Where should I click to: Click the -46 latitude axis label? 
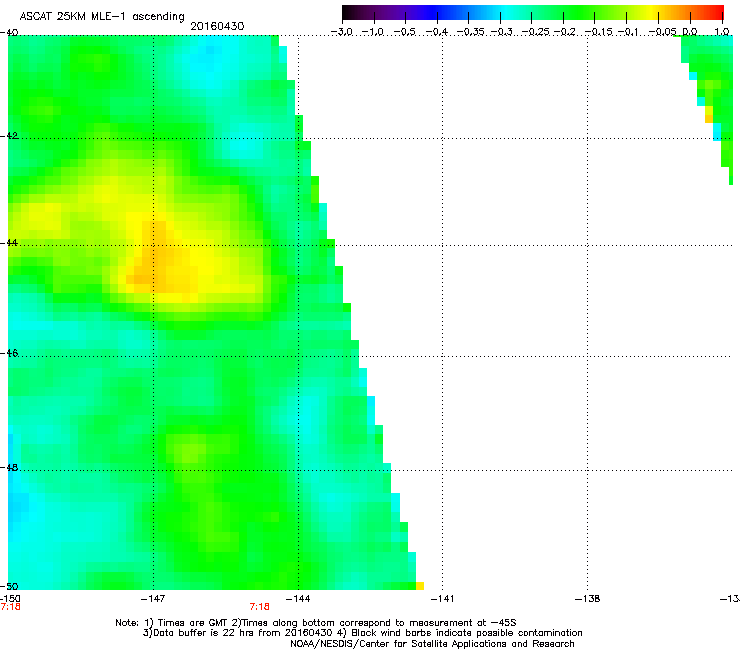[9, 353]
